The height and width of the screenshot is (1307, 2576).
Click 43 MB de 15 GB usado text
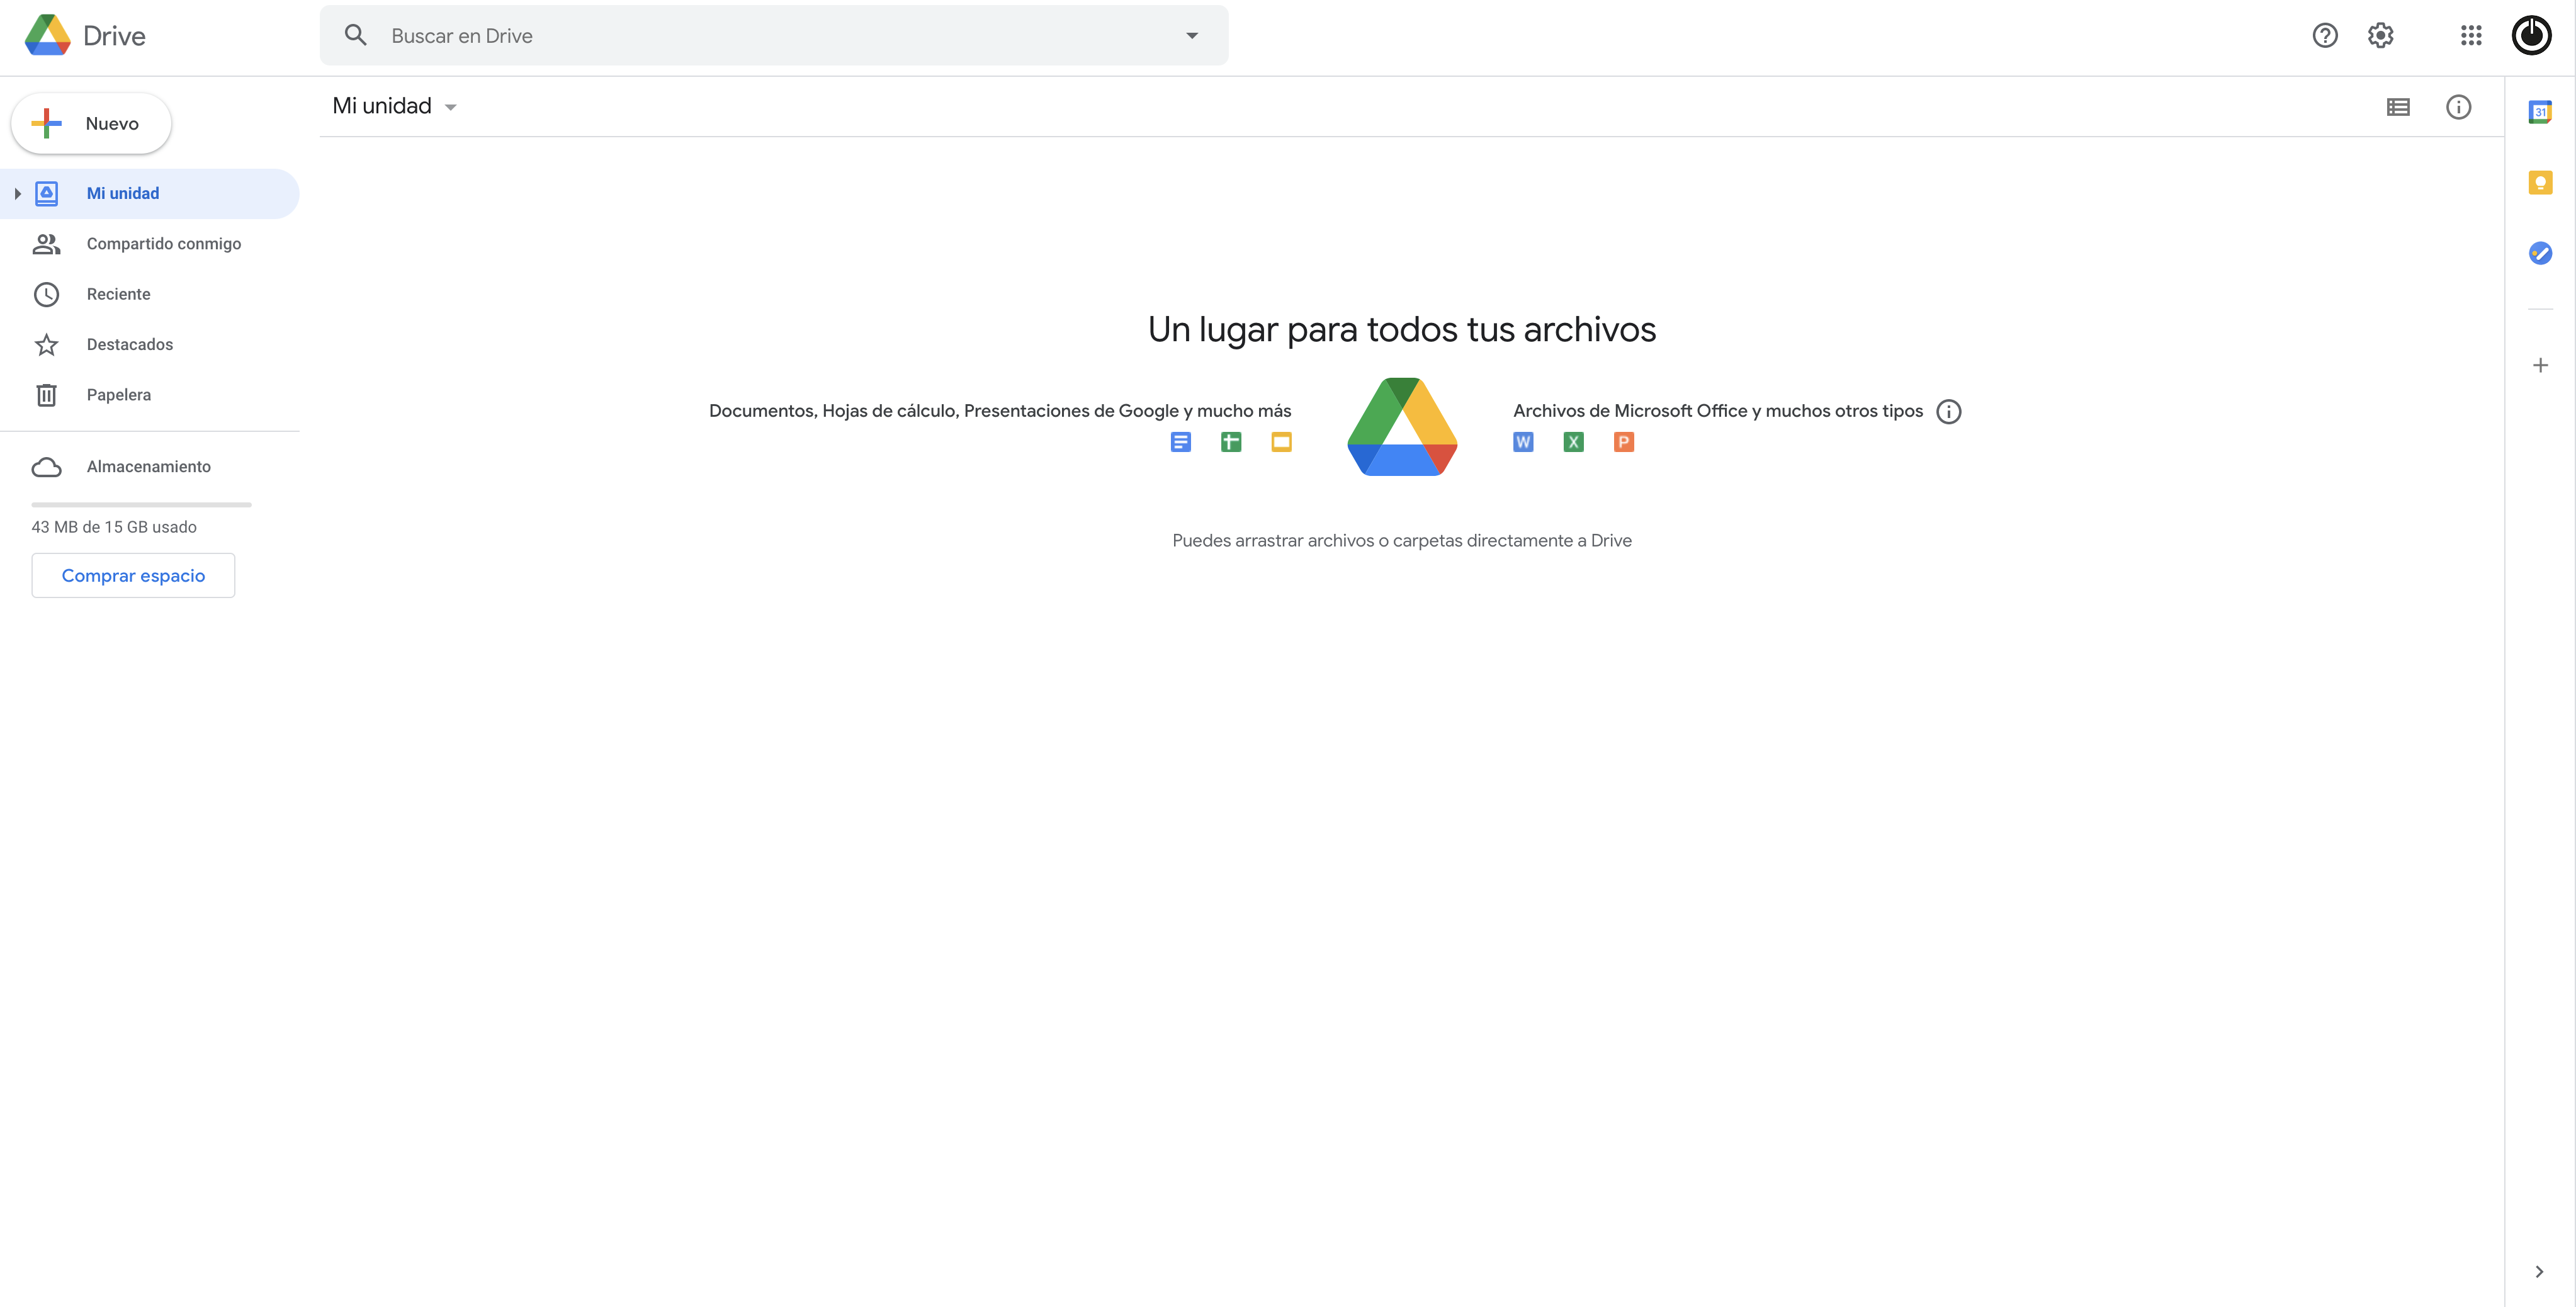[114, 527]
